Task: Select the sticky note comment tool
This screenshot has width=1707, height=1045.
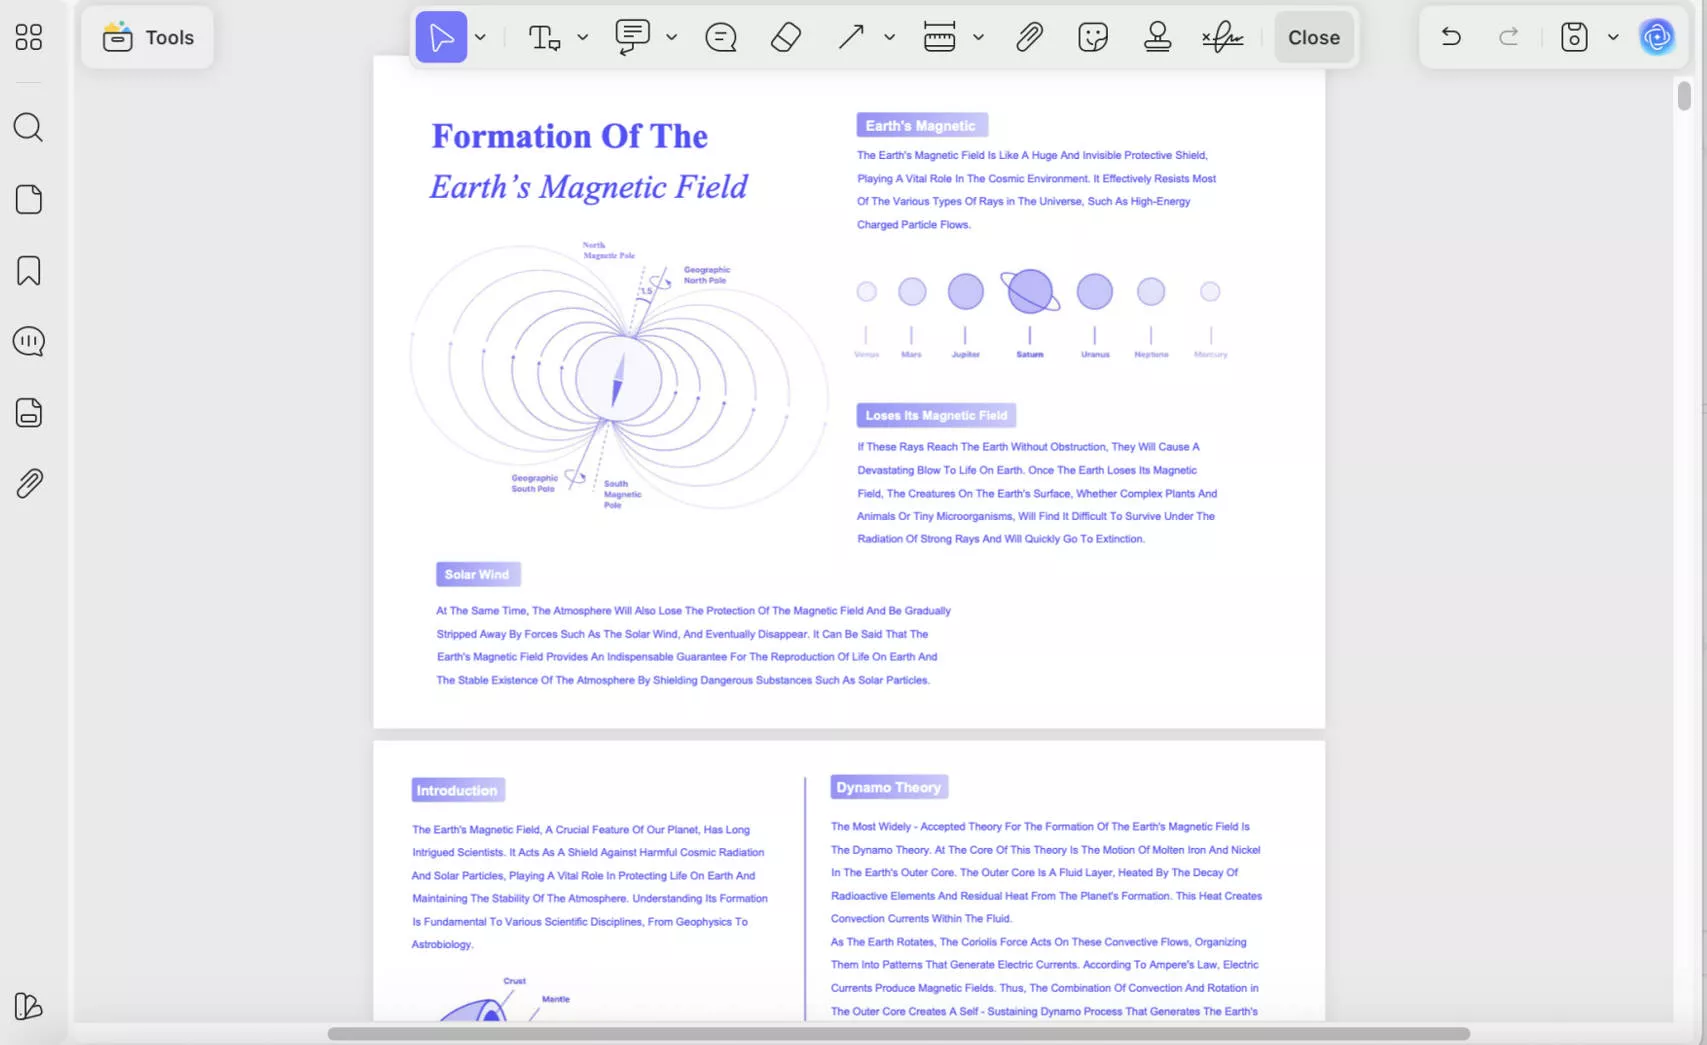Action: [721, 38]
